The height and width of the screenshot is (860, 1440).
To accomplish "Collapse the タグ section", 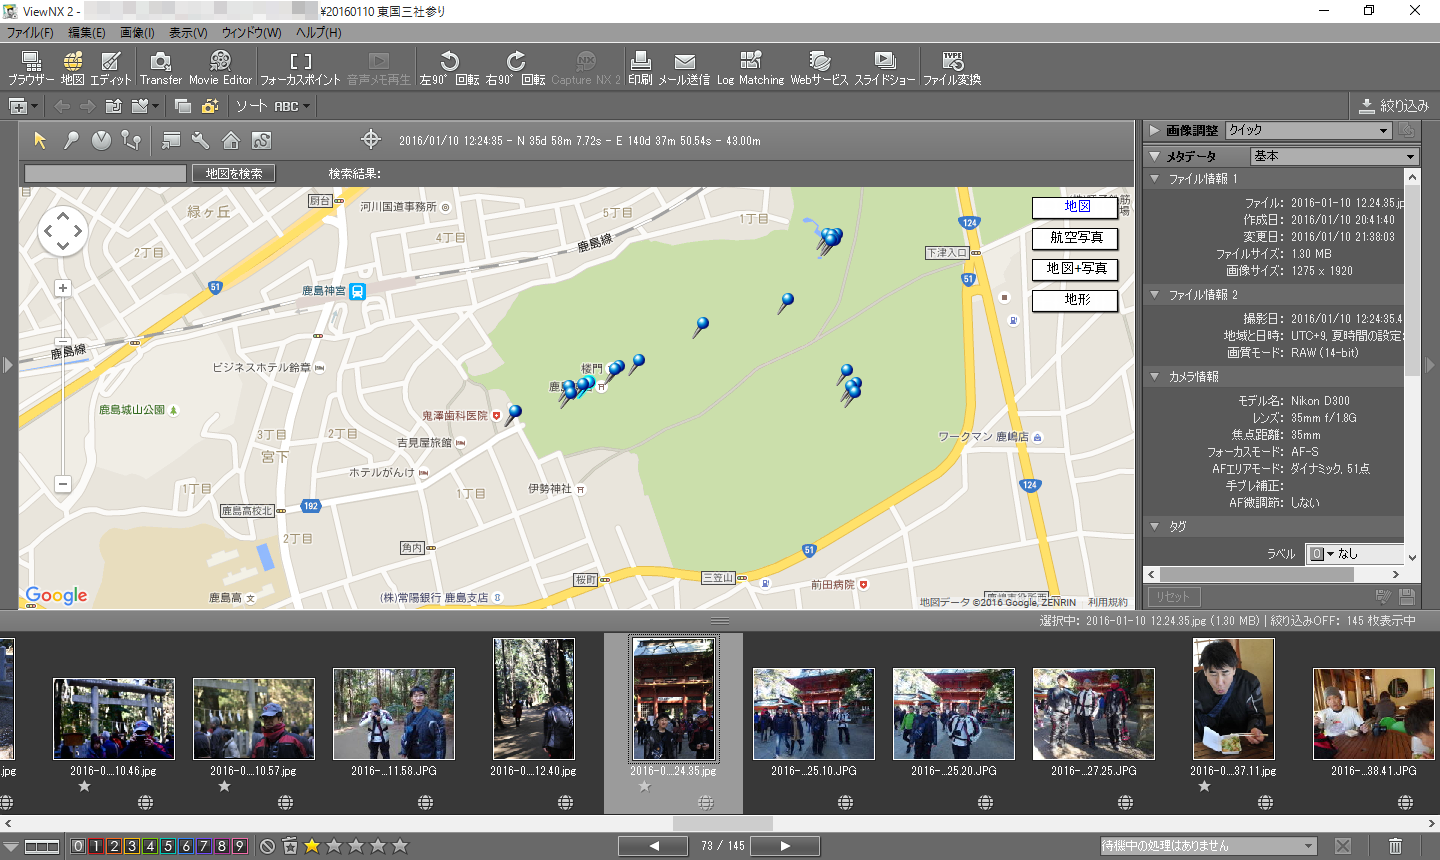I will 1154,526.
